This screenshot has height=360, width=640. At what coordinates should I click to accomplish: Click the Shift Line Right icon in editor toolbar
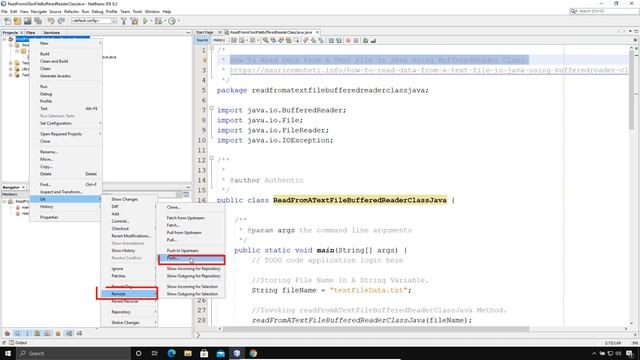click(339, 40)
